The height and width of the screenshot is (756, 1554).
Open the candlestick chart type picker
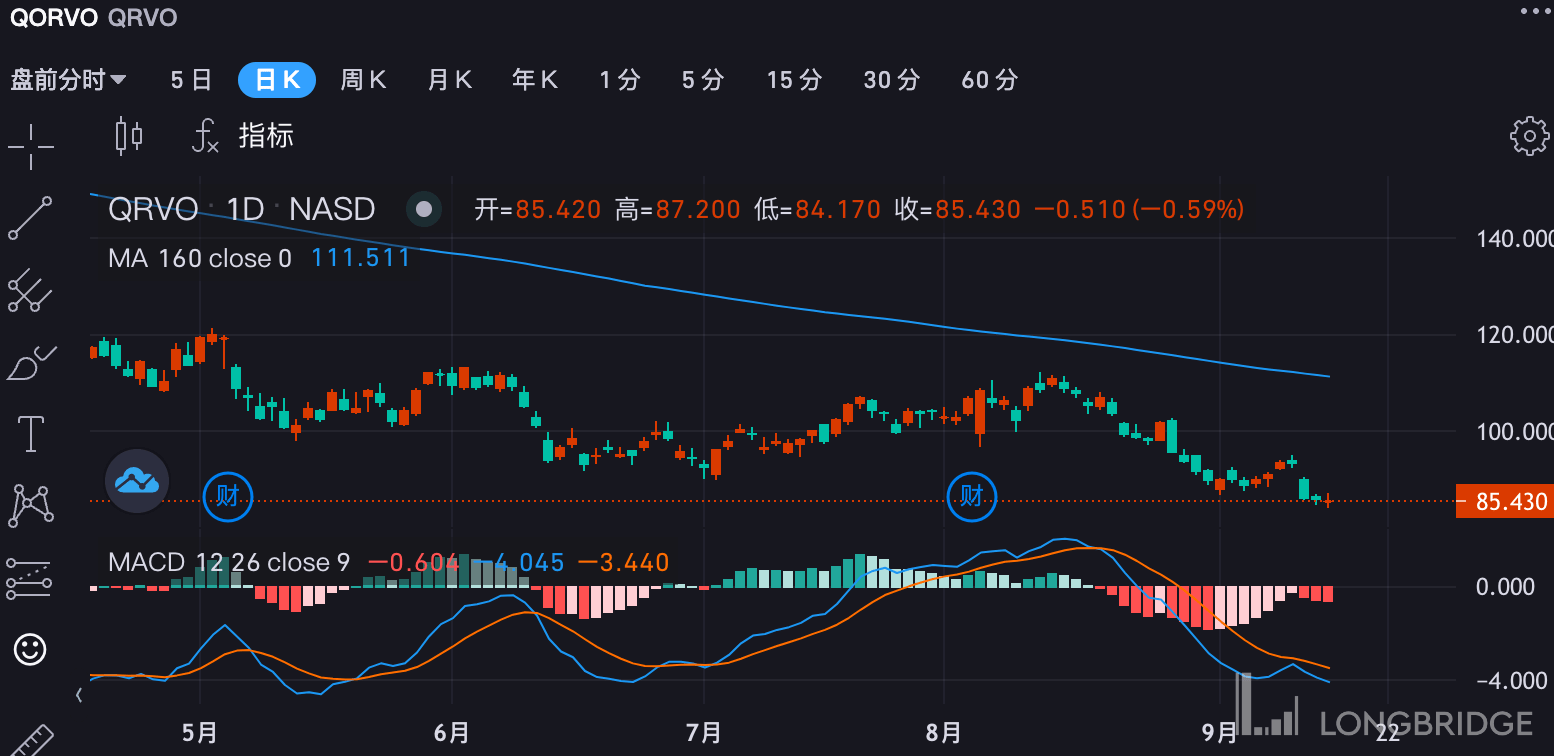point(129,135)
